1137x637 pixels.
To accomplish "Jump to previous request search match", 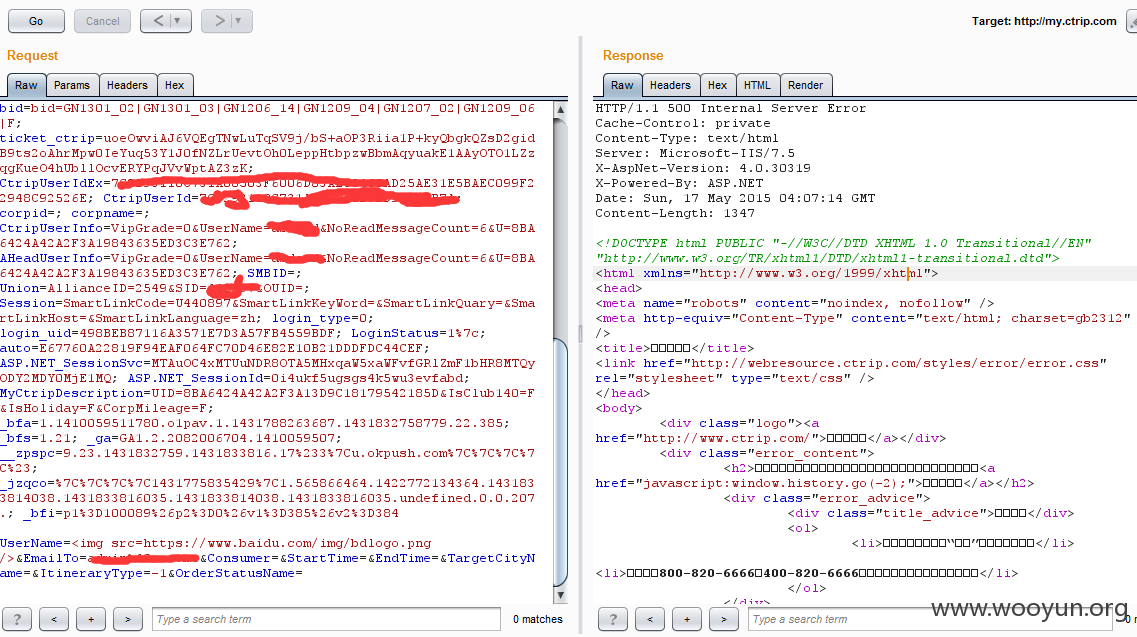I will click(54, 619).
